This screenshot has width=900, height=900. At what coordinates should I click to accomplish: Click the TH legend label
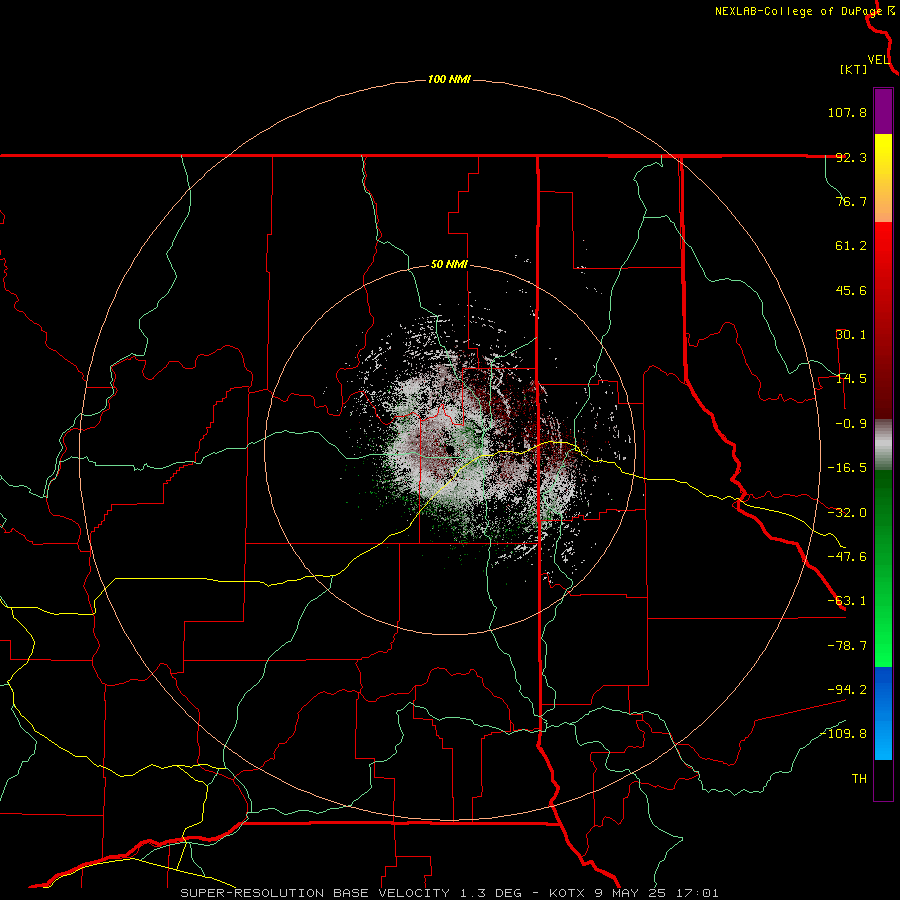coord(859,779)
